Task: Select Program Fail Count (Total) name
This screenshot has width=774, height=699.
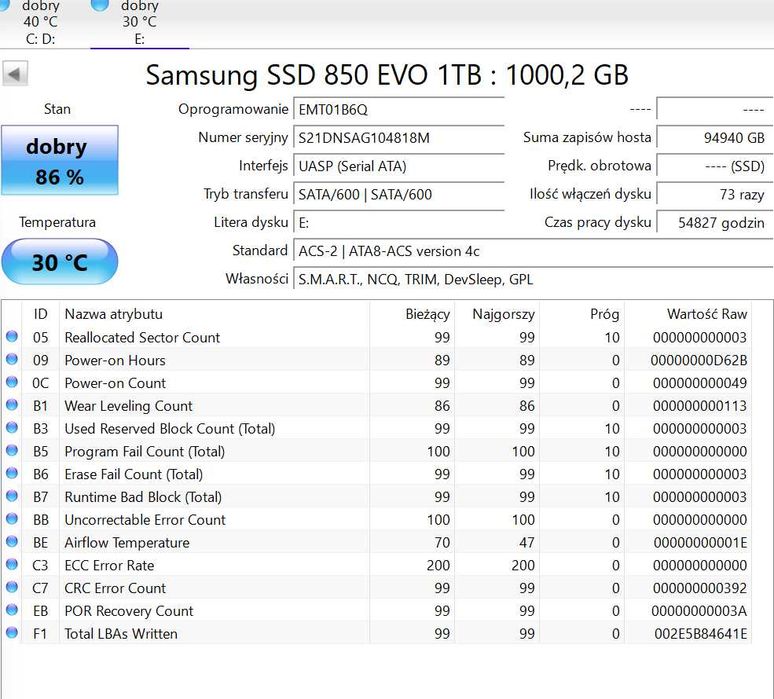Action: (x=145, y=451)
